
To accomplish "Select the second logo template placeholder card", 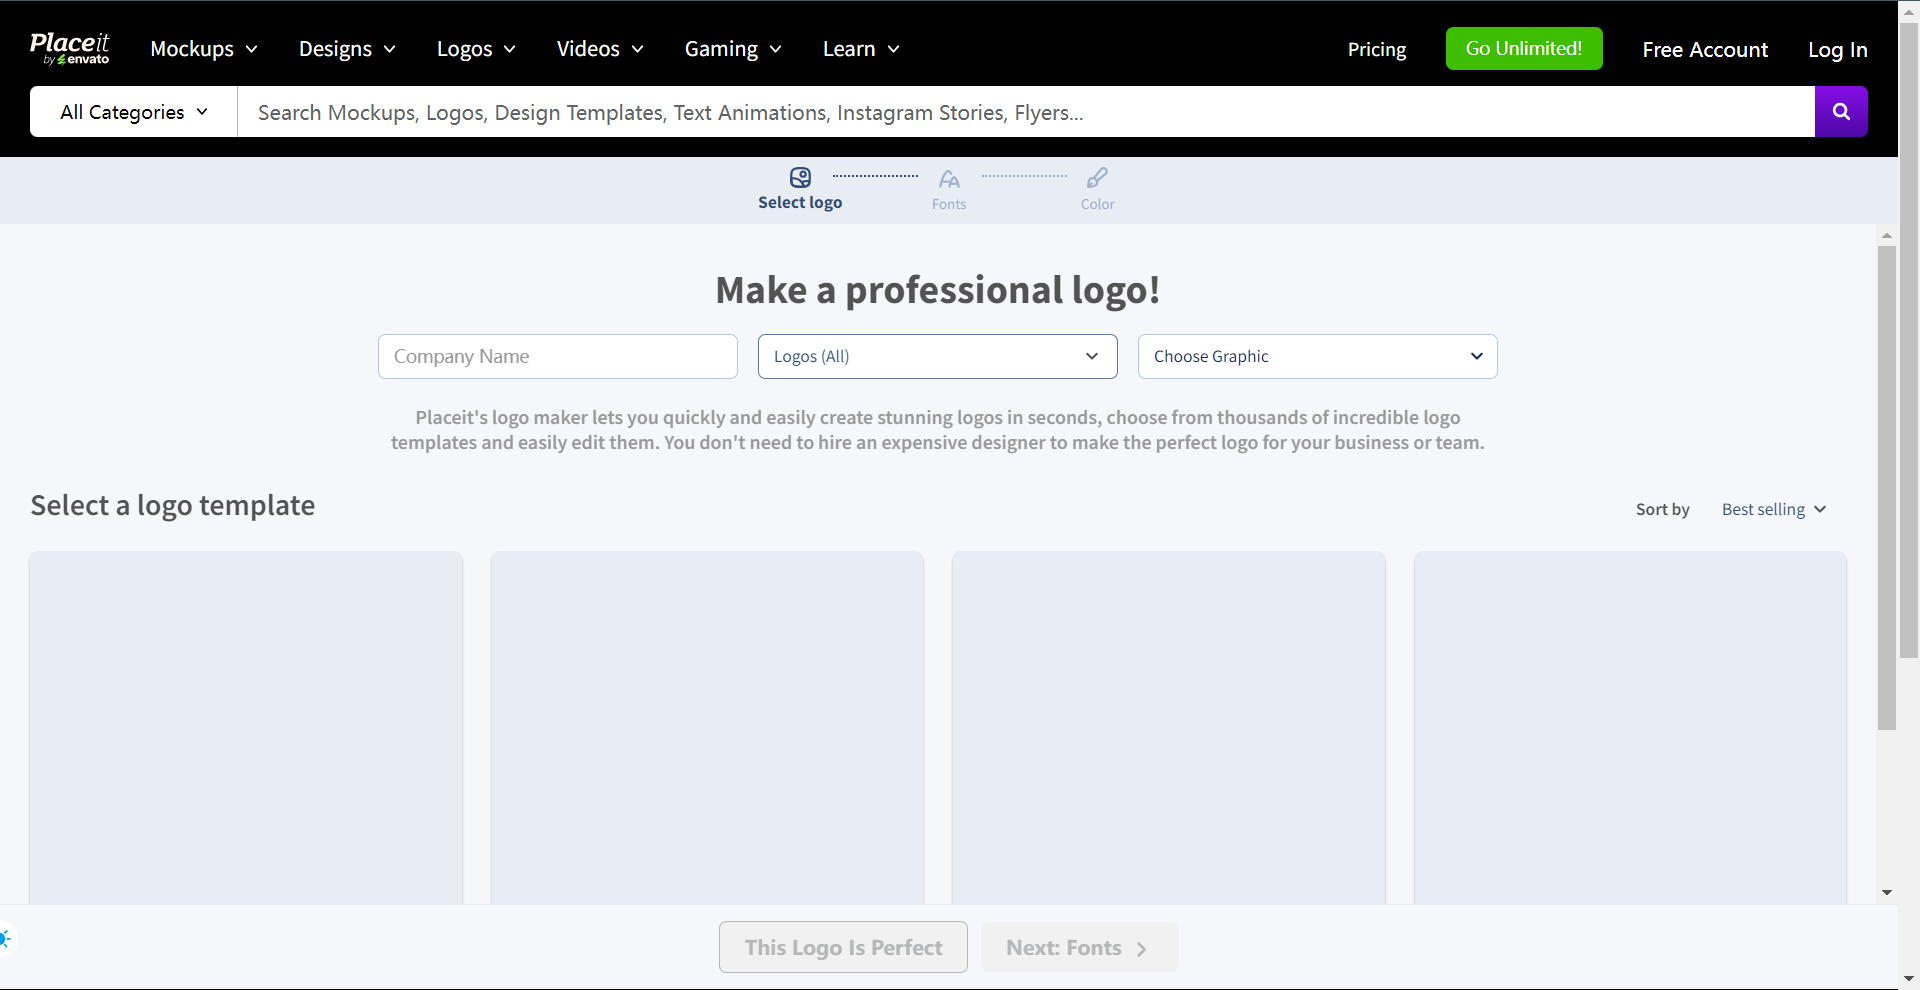I will tap(707, 728).
